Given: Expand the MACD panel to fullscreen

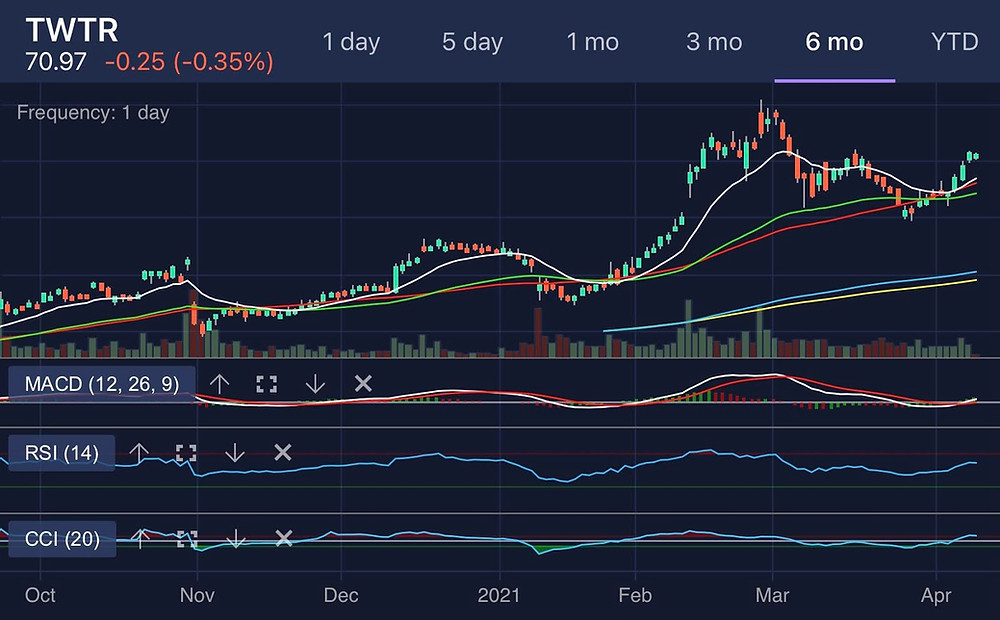Looking at the screenshot, I should [267, 383].
